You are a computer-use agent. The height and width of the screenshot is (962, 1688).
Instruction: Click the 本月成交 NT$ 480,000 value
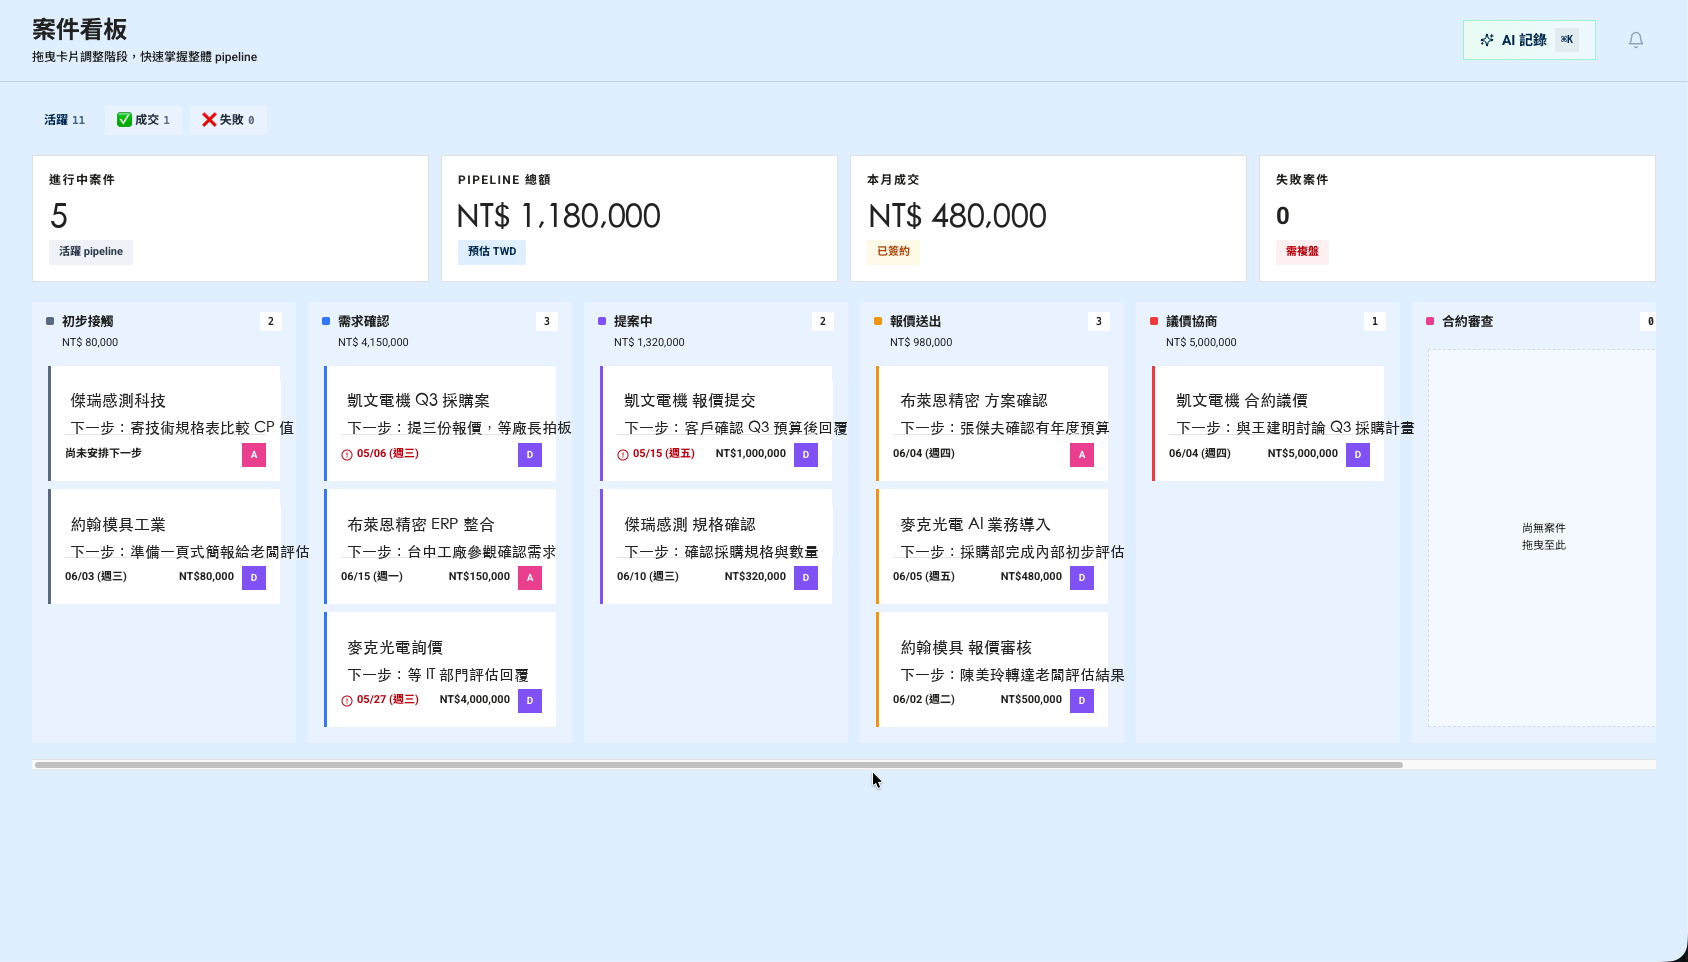[957, 216]
